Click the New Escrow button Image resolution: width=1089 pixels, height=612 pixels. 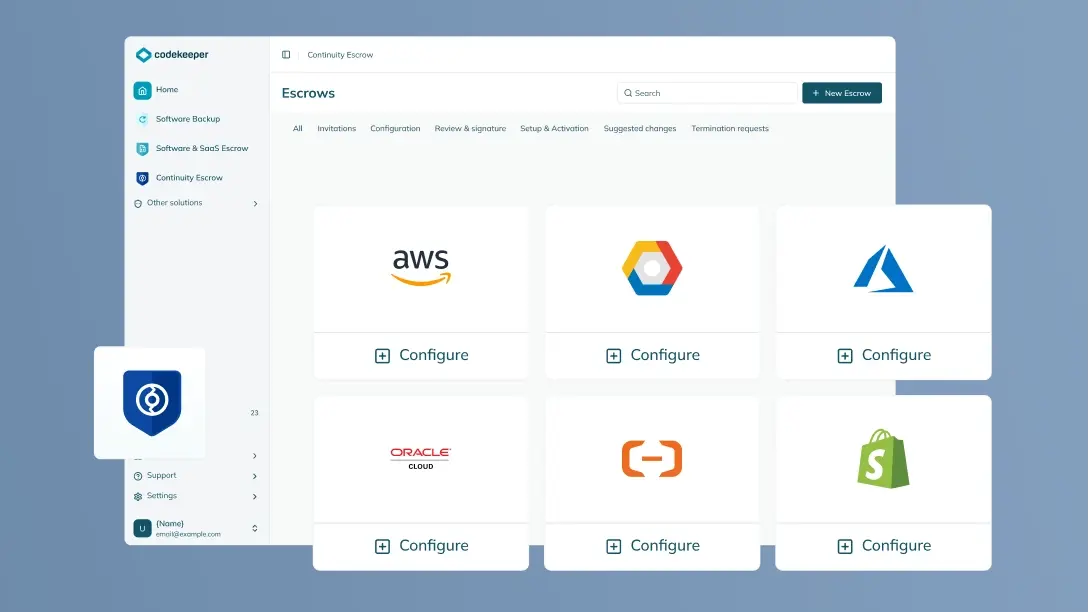(x=841, y=93)
